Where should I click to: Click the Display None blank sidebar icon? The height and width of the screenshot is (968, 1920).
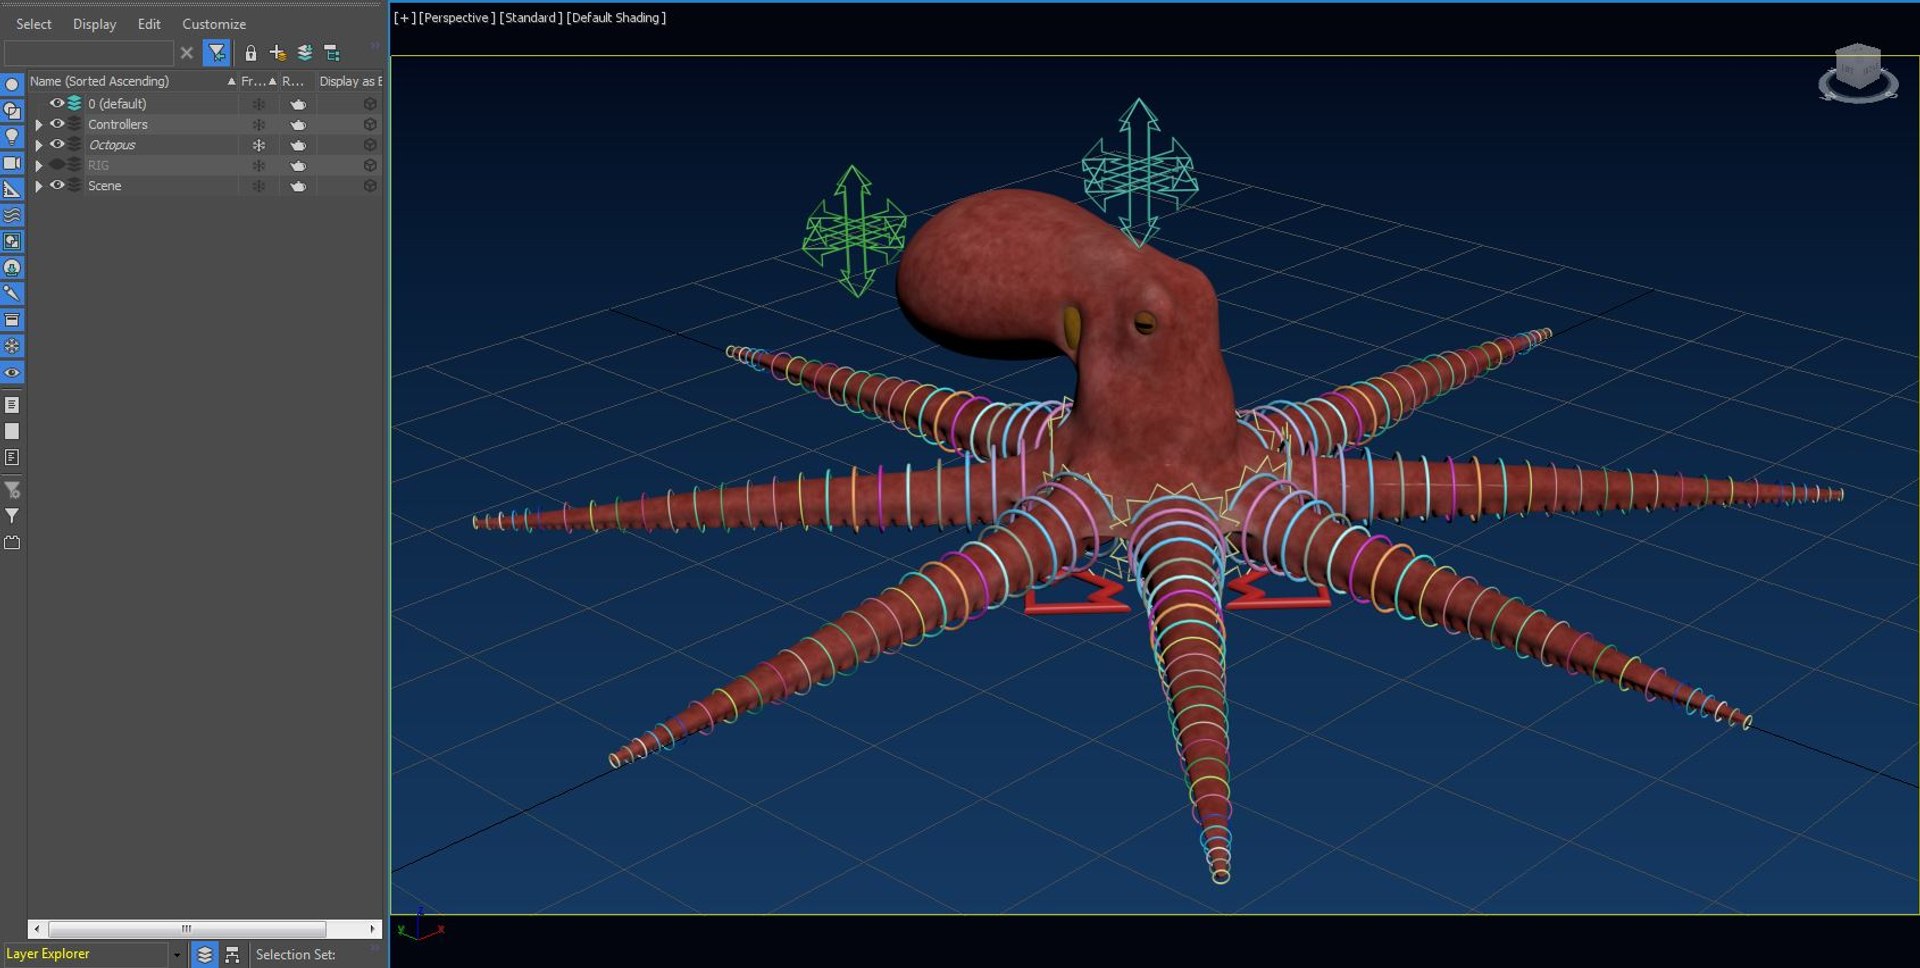12,431
